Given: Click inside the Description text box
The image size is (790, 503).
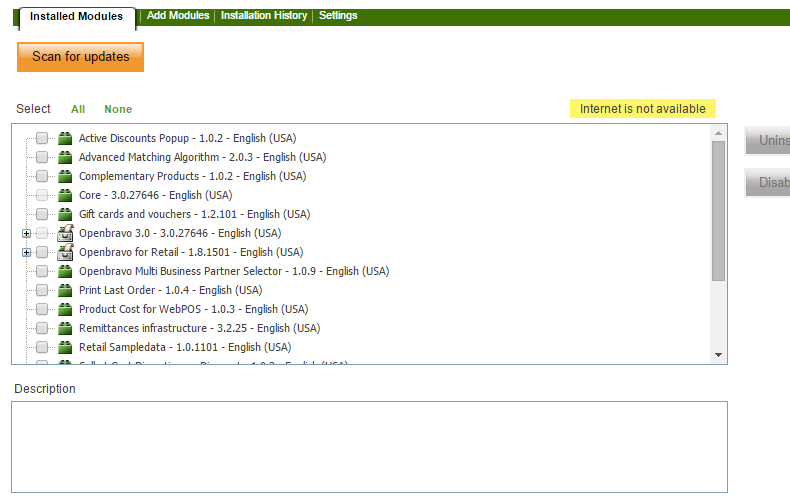Looking at the screenshot, I should coord(369,447).
